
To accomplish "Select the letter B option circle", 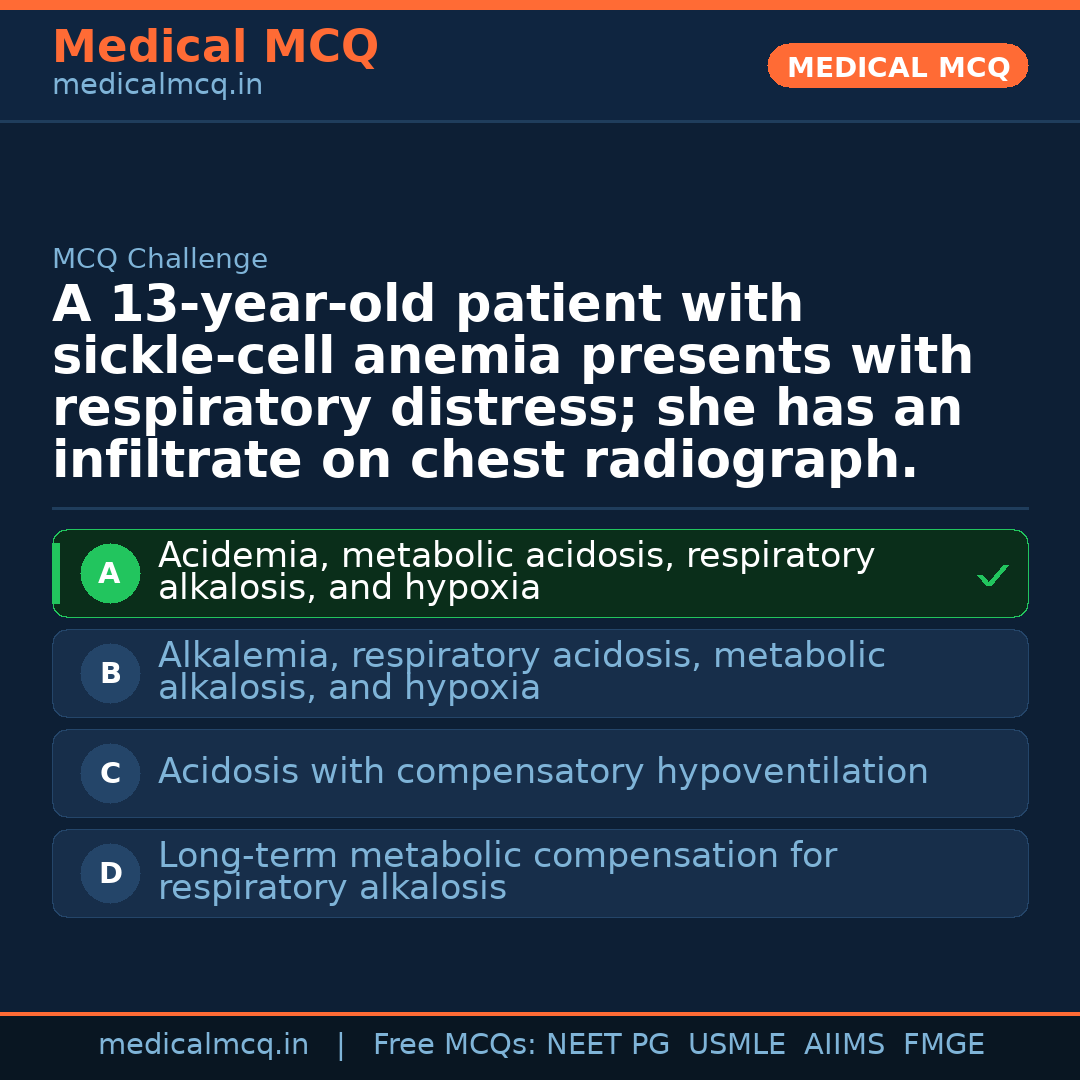I will click(x=110, y=674).
